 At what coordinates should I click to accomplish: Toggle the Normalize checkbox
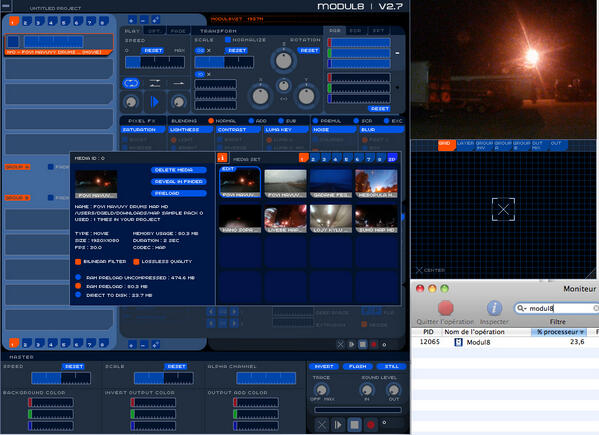(x=228, y=40)
